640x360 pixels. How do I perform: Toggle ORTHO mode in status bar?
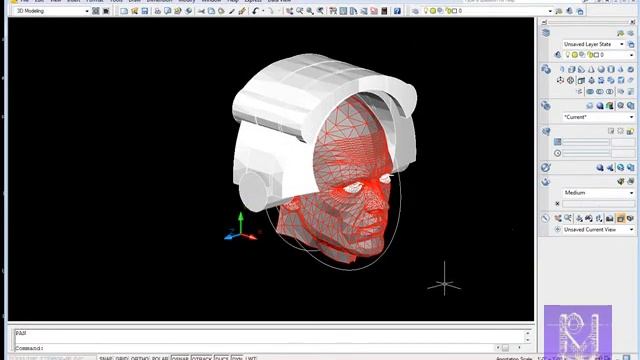140,358
